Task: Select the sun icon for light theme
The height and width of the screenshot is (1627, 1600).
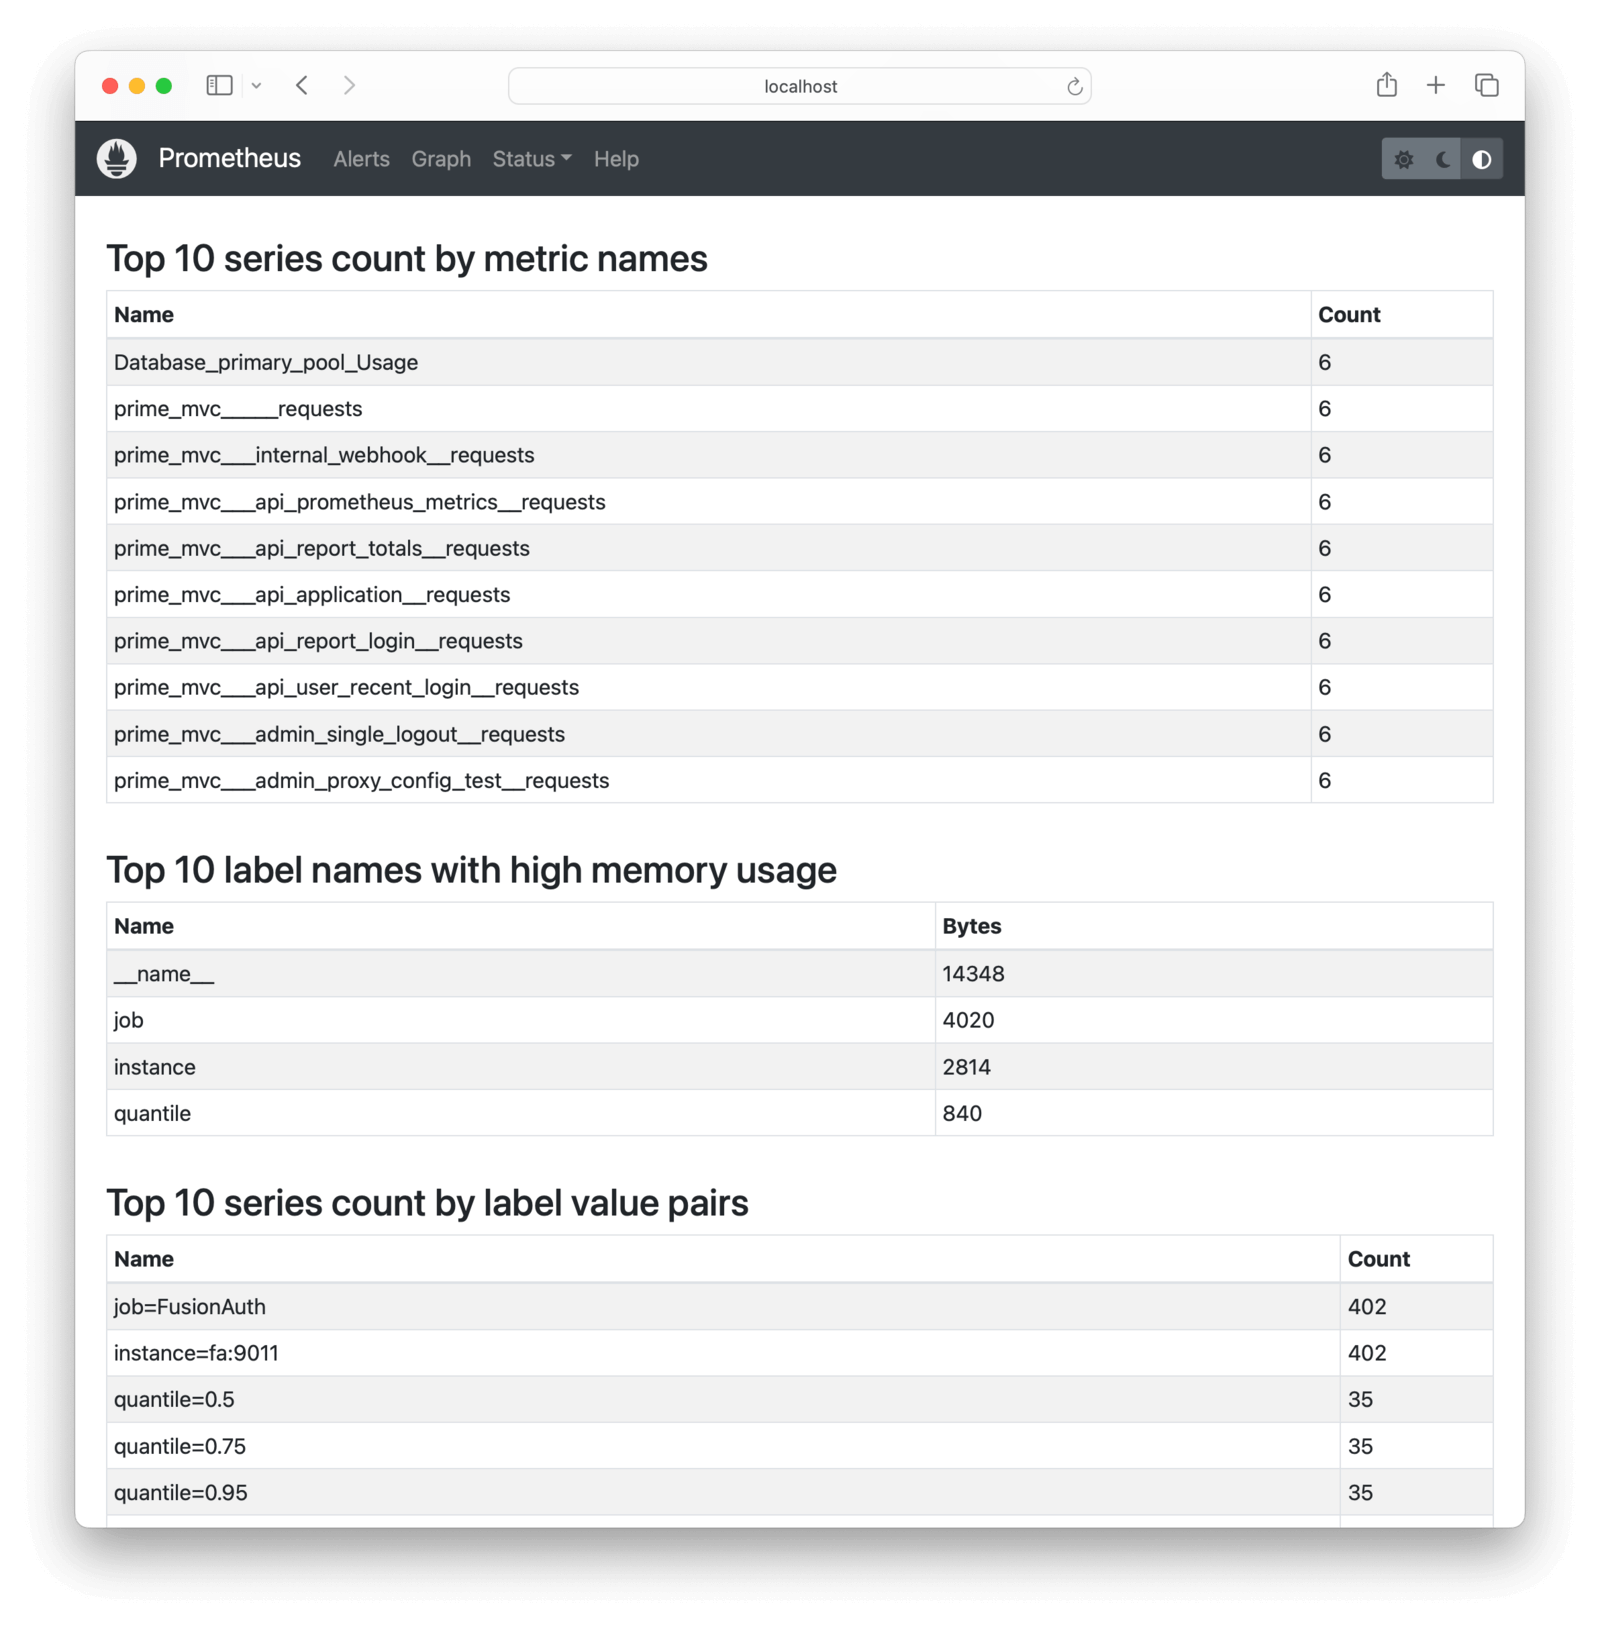Action: 1404,158
